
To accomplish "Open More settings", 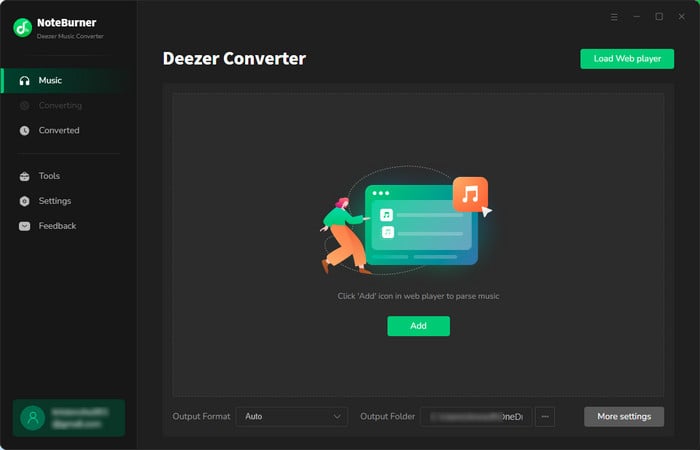I will tap(624, 417).
